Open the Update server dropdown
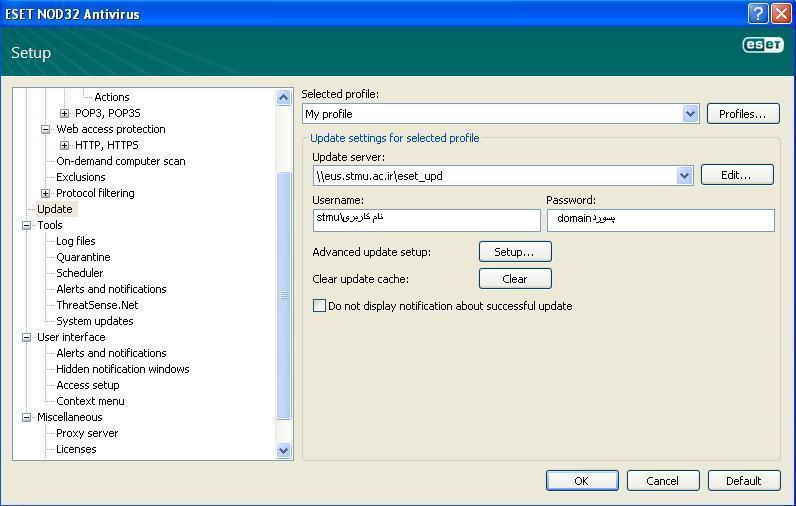 (684, 176)
